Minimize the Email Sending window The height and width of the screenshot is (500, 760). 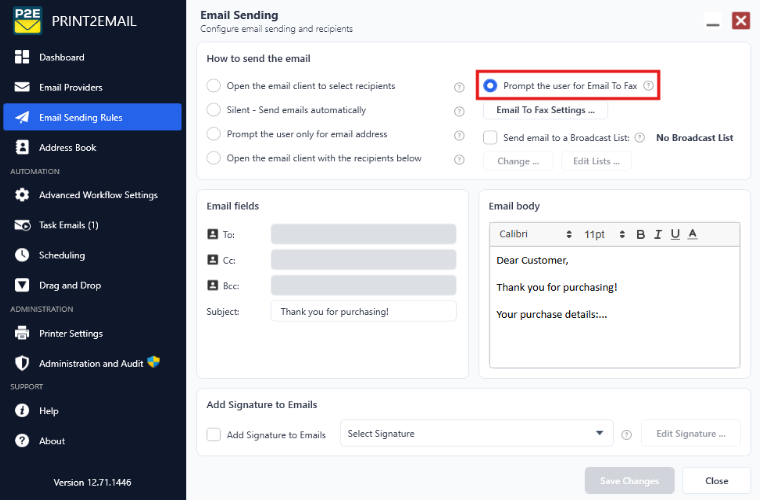pos(712,21)
